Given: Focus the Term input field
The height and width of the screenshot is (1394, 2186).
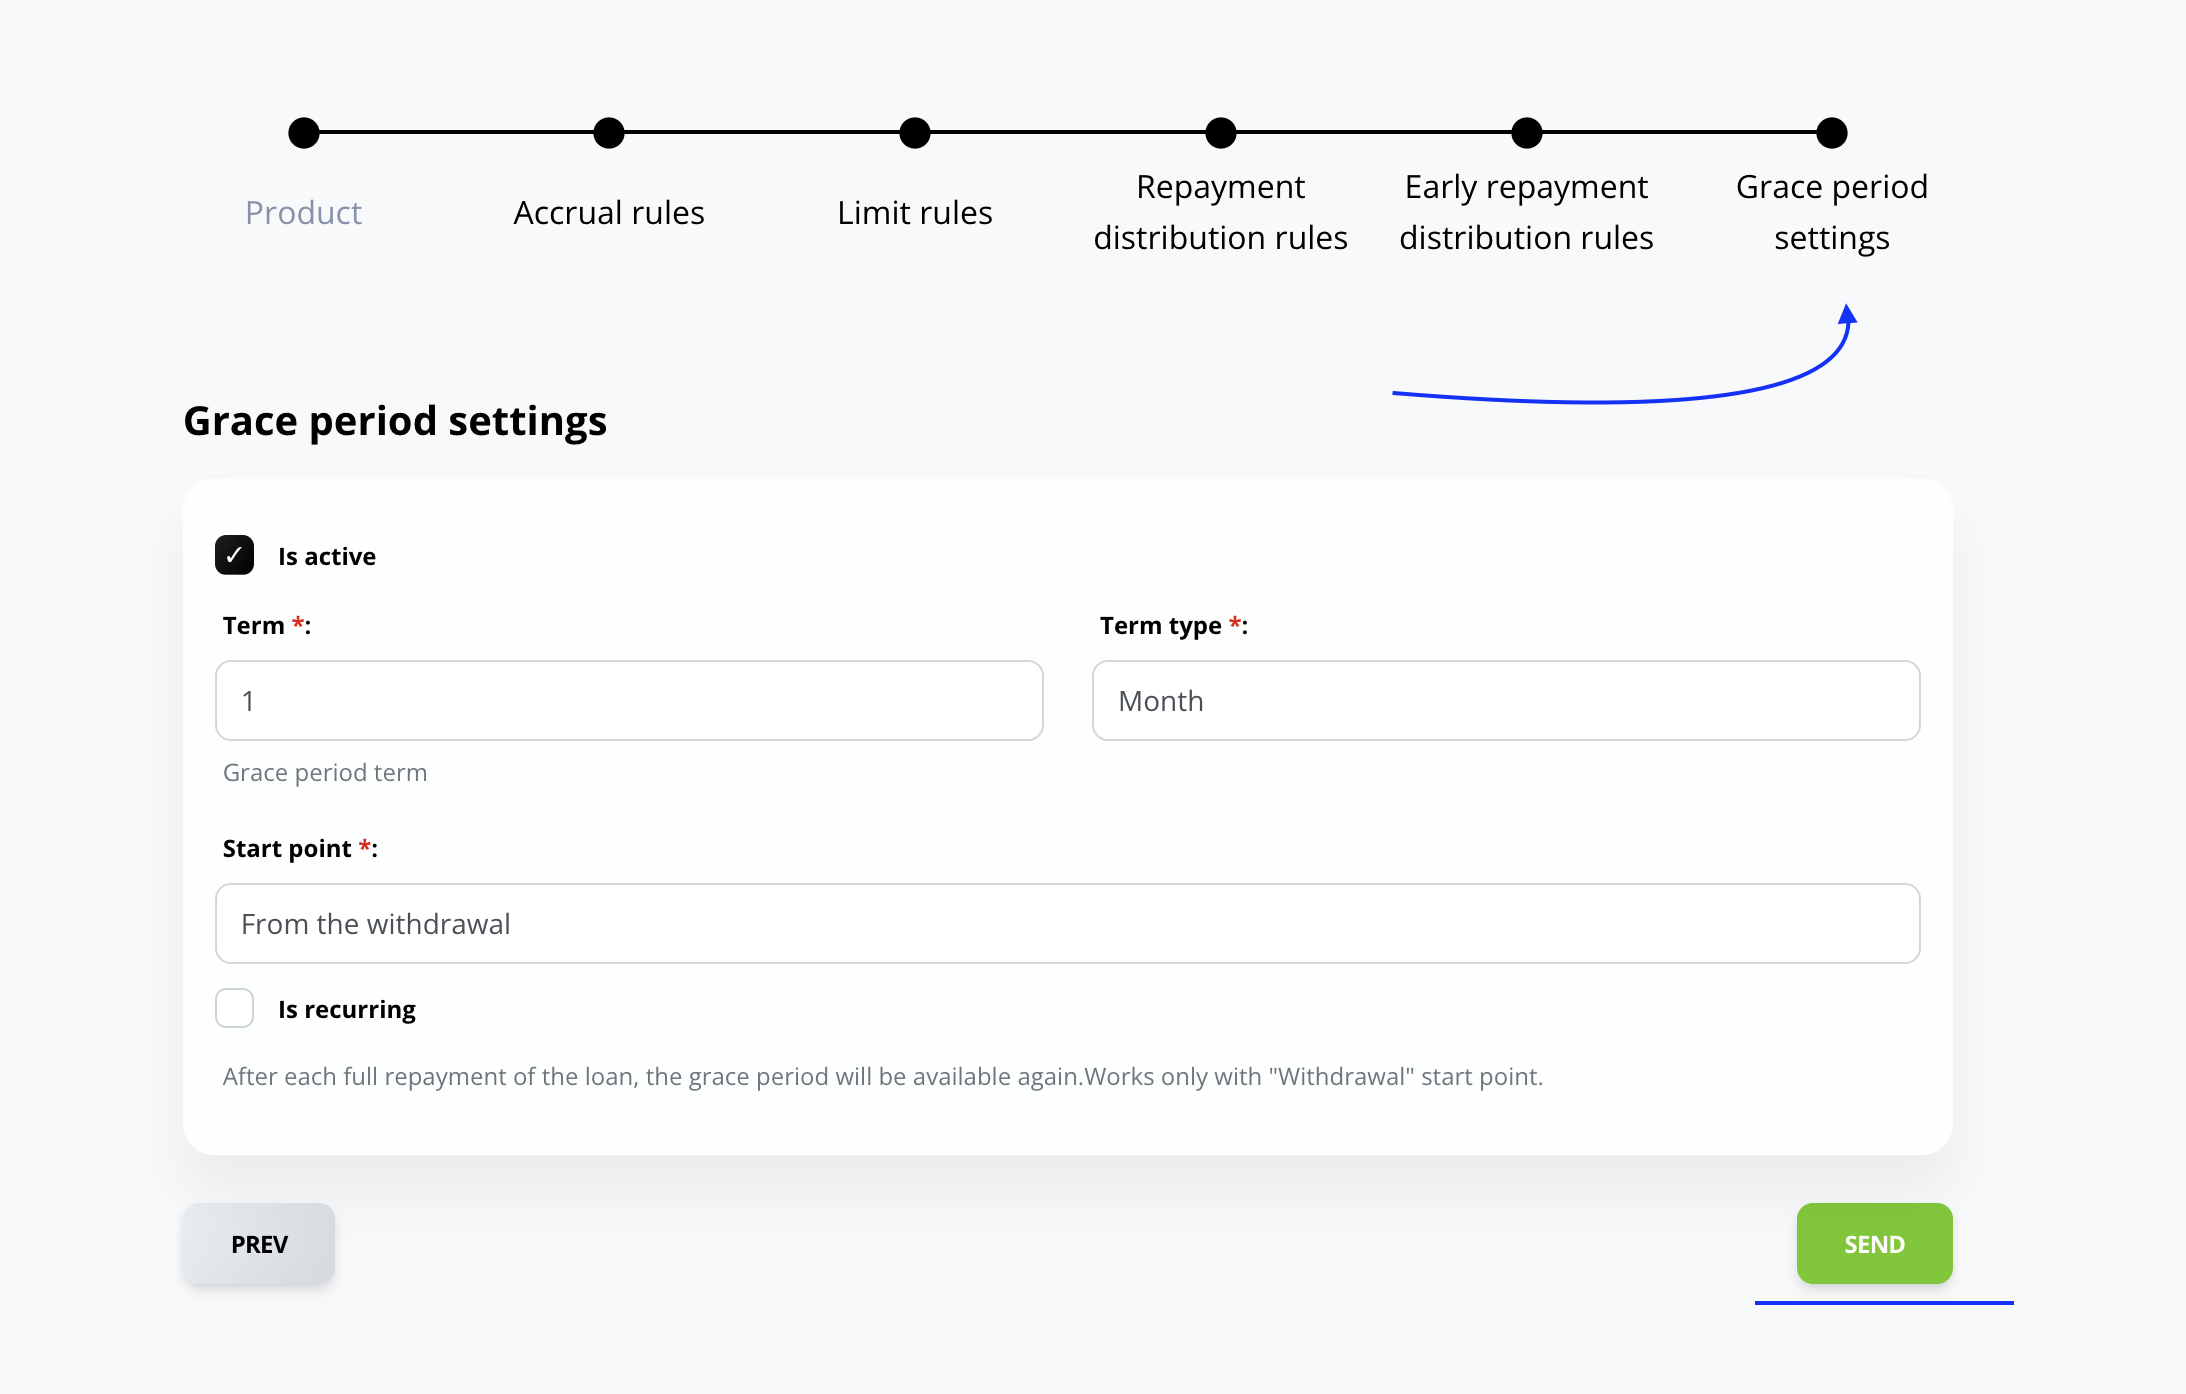Looking at the screenshot, I should coord(629,701).
